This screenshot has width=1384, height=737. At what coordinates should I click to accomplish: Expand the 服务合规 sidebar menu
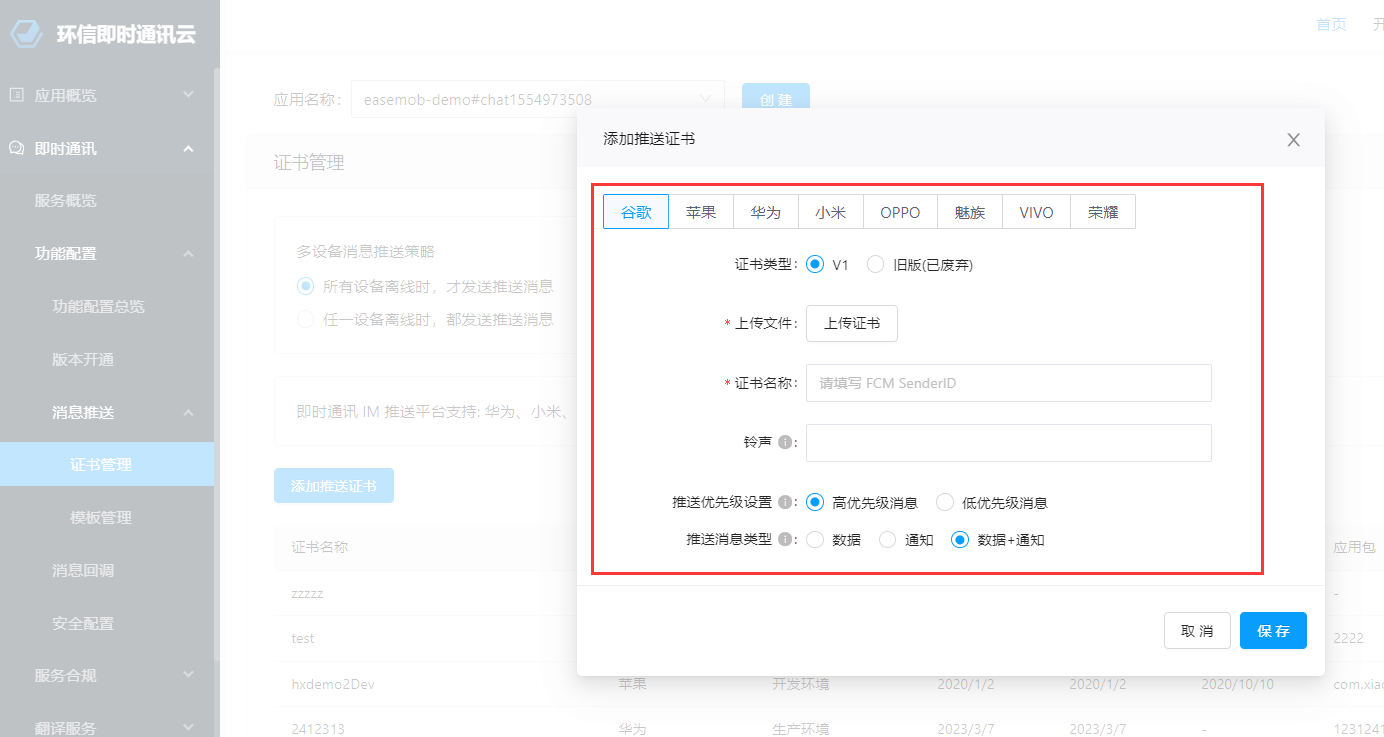(188, 675)
